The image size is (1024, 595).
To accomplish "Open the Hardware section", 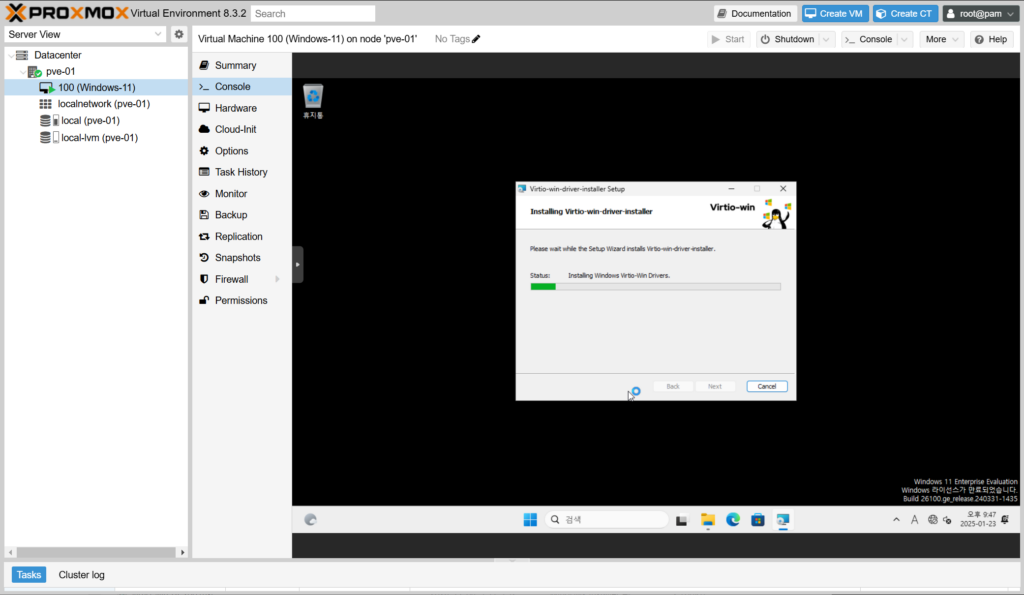I will tap(235, 108).
